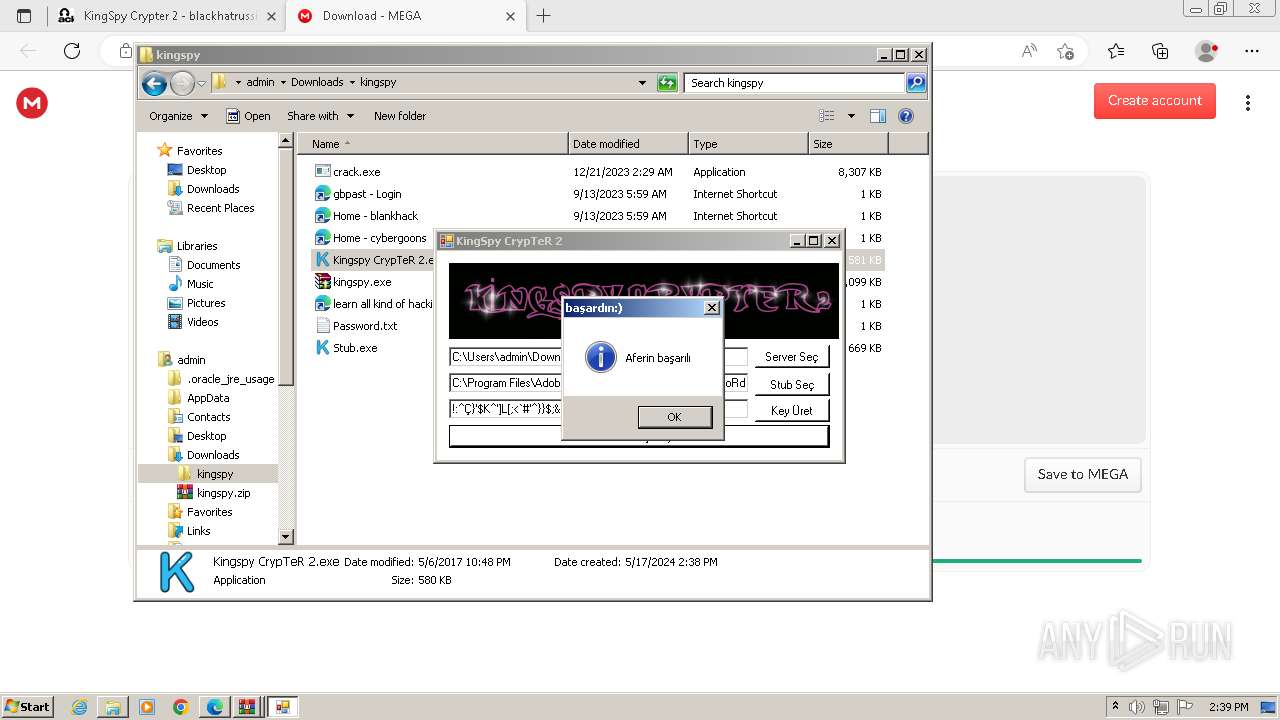Click the MEGA logo
The height and width of the screenshot is (720, 1280).
coord(32,102)
